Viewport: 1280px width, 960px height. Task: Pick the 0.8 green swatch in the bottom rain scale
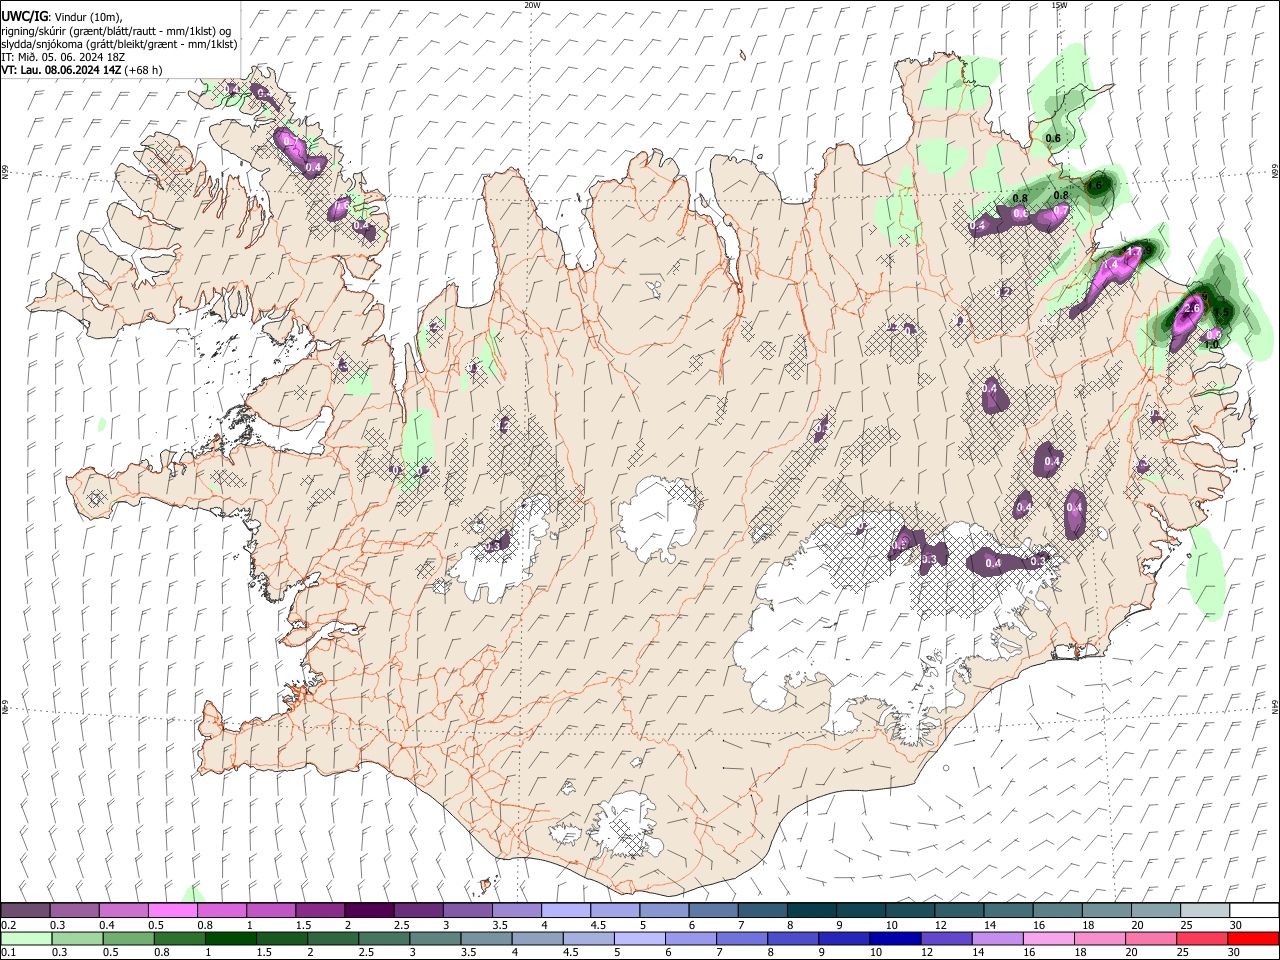click(179, 939)
